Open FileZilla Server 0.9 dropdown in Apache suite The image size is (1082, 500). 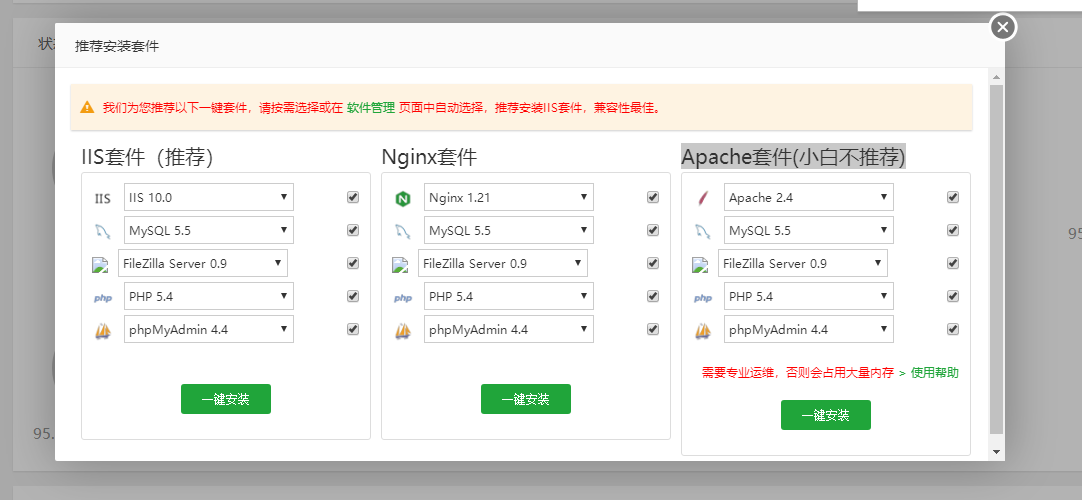[x=803, y=263]
